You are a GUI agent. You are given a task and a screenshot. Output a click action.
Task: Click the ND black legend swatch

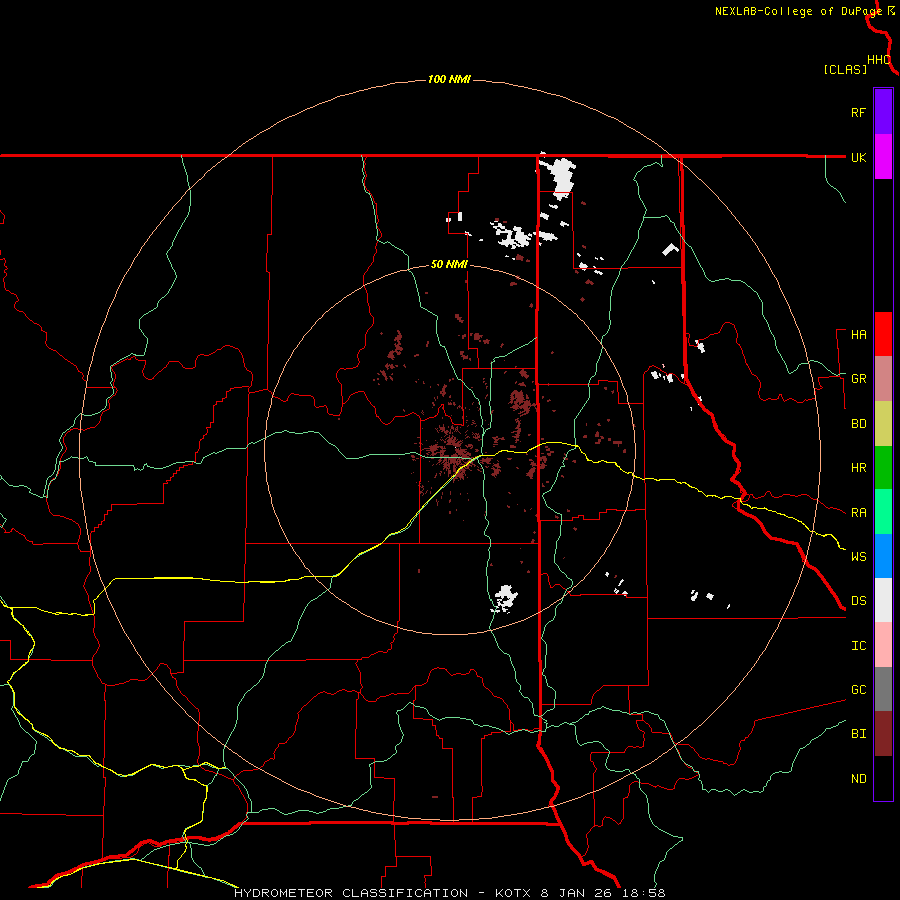pos(883,778)
